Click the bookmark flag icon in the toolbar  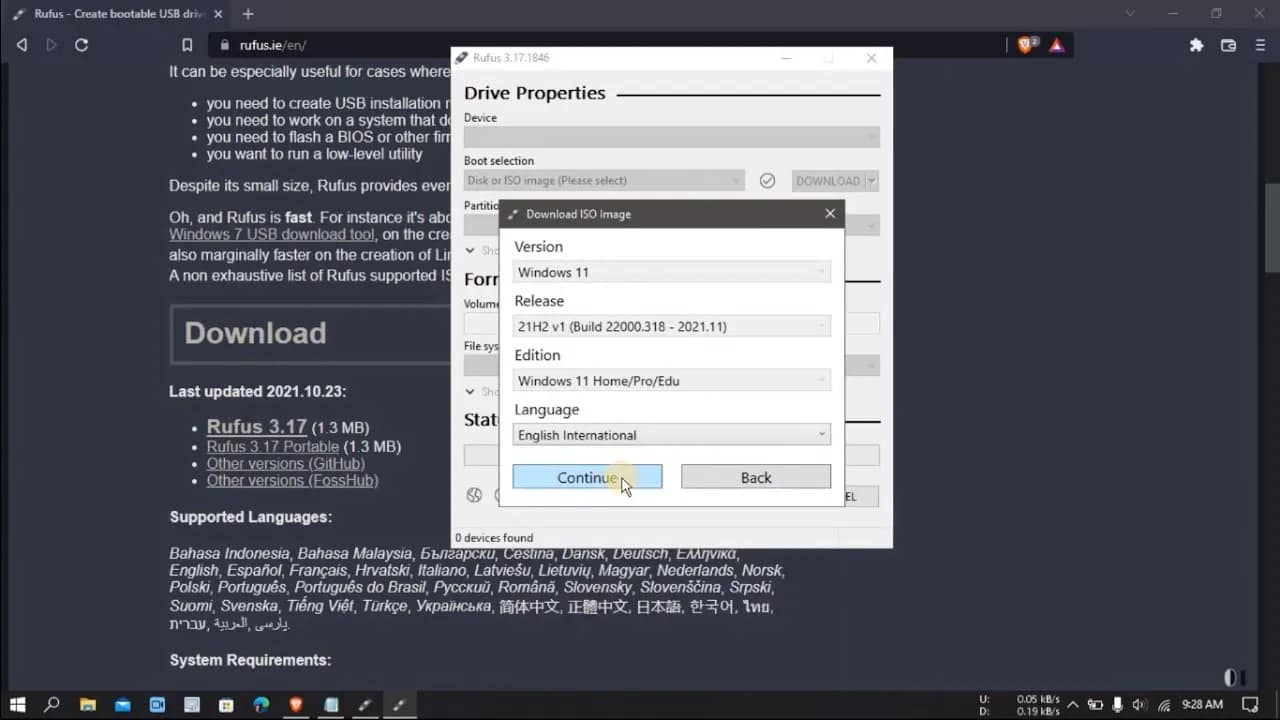pyautogui.click(x=187, y=44)
